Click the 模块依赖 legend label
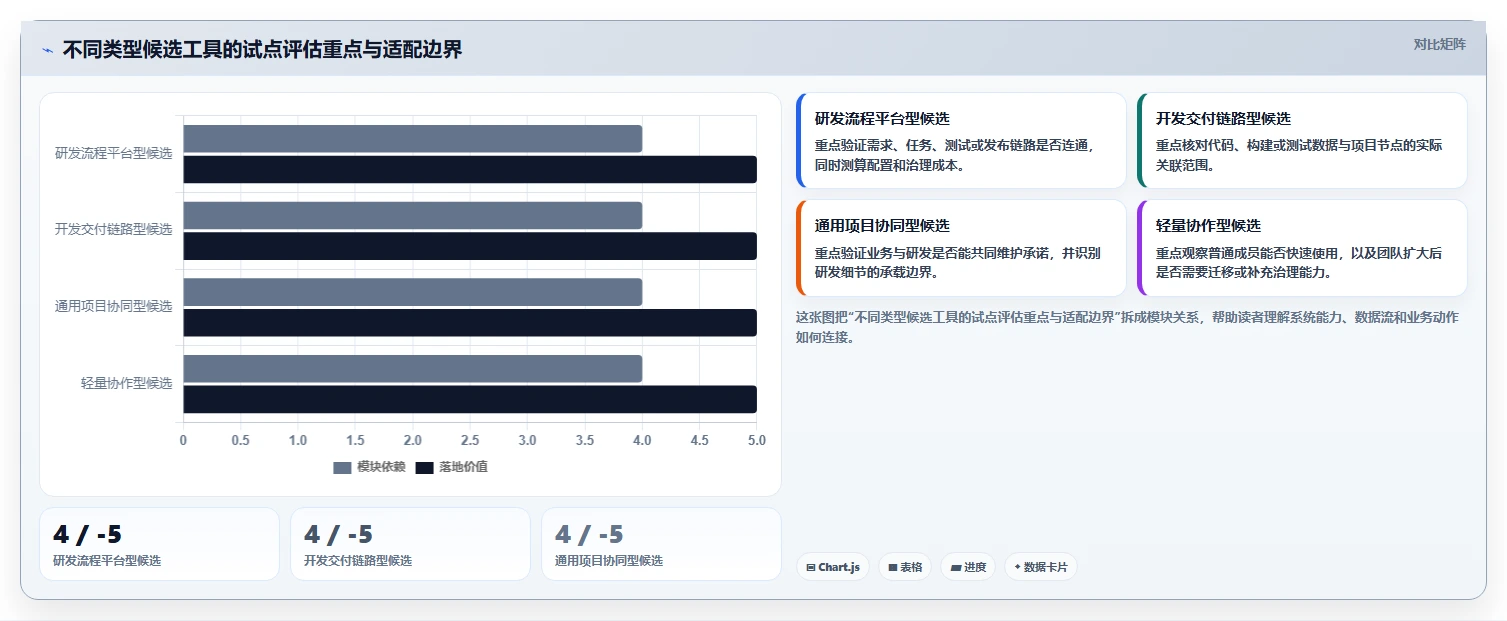This screenshot has width=1507, height=621. coord(381,467)
